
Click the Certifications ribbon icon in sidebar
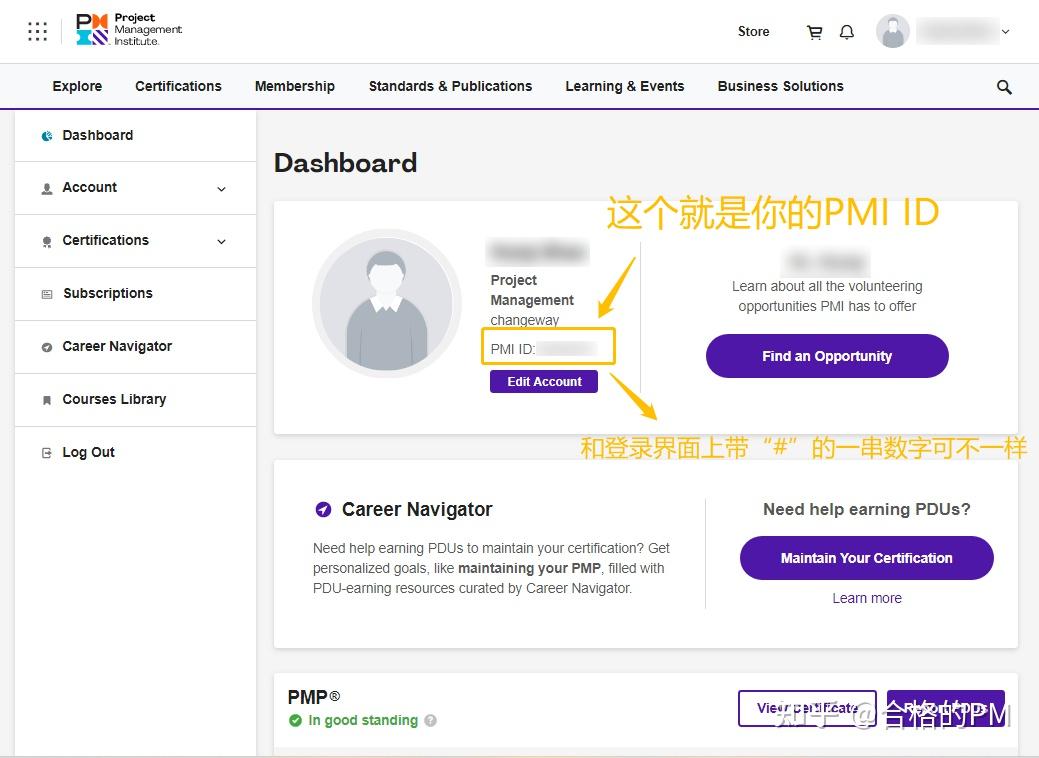tap(47, 241)
